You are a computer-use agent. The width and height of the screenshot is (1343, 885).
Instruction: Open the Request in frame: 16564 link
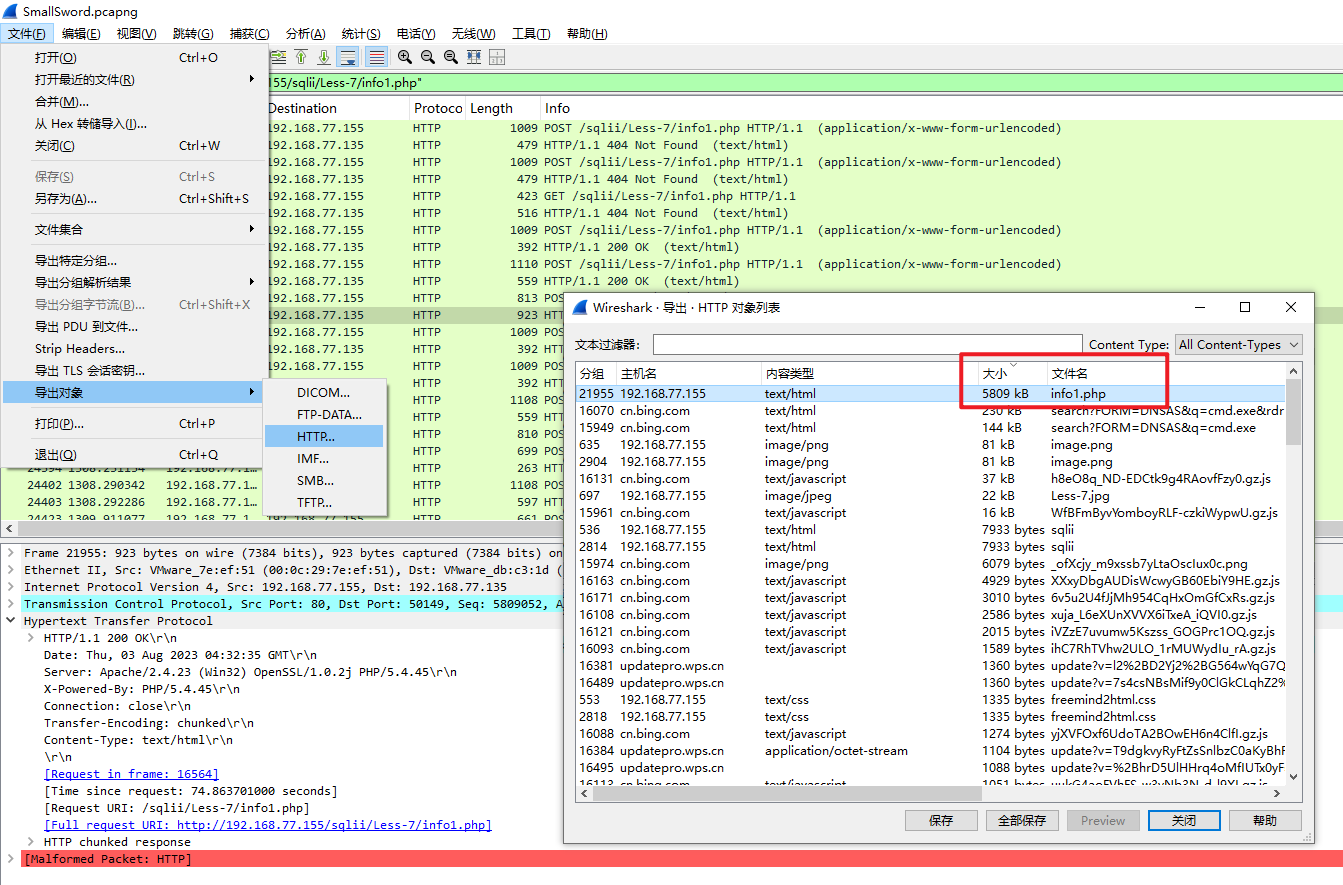[131, 774]
